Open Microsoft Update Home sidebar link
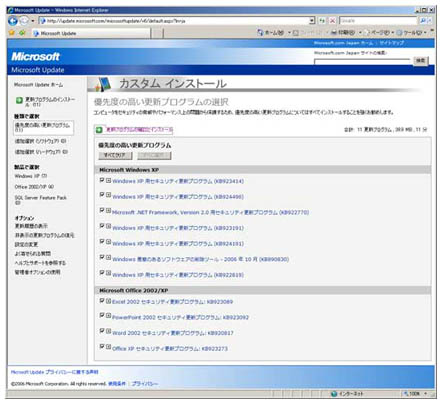Image resolution: width=442 pixels, height=404 pixels. 38,85
